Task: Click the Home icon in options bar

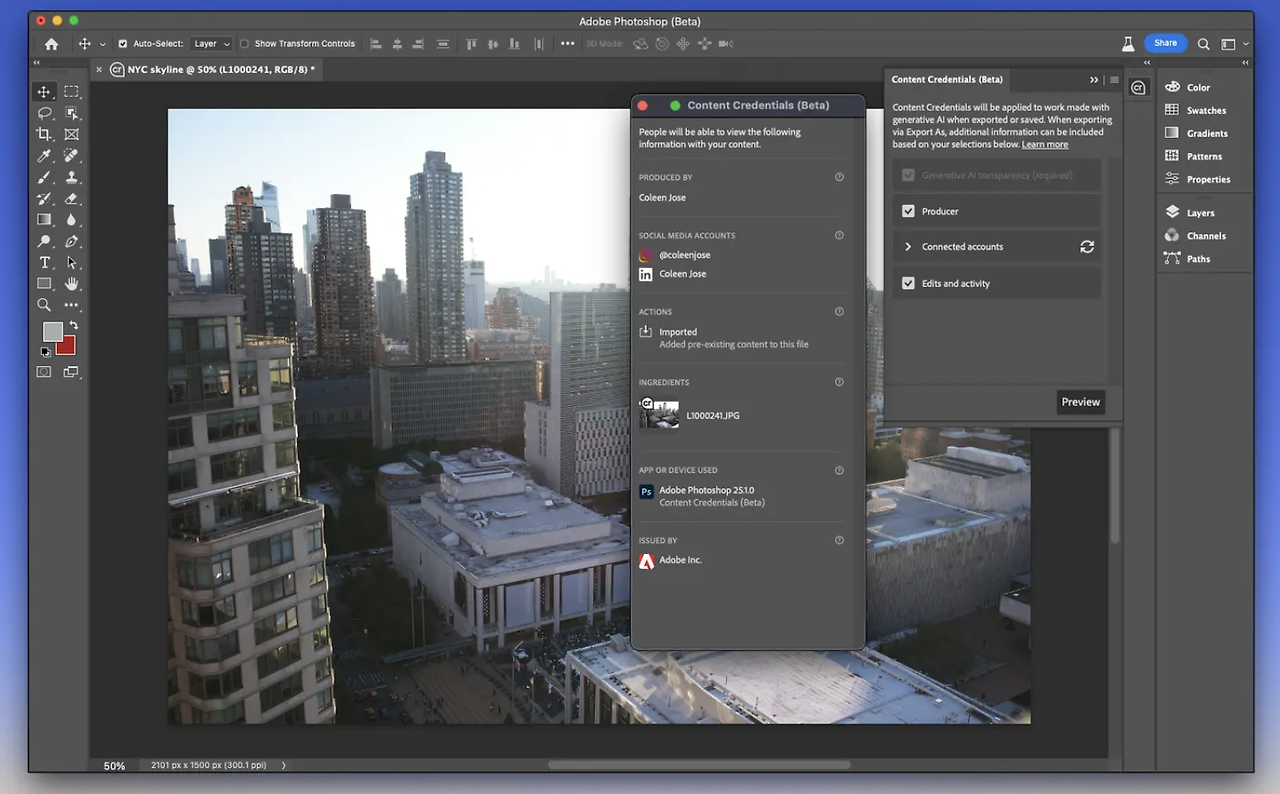Action: coord(51,44)
